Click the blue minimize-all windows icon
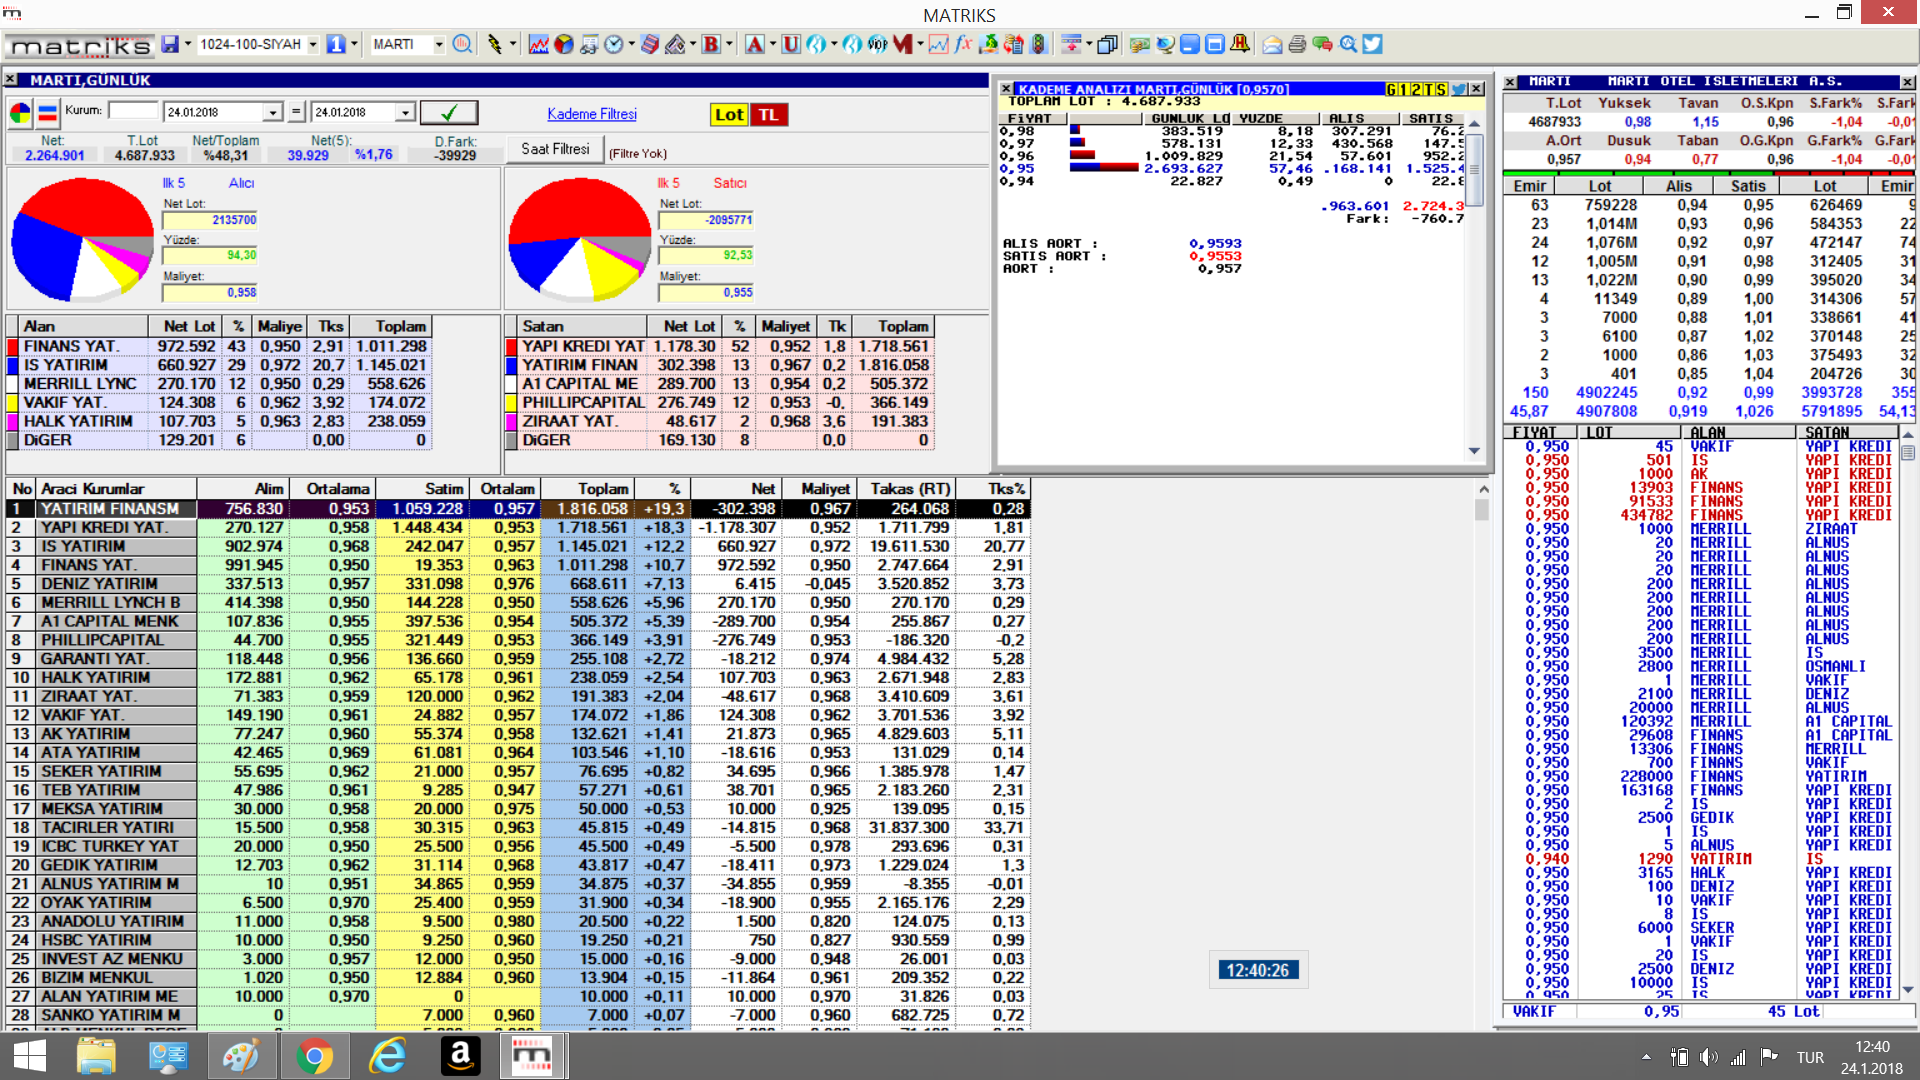The height and width of the screenshot is (1080, 1920). (1189, 44)
